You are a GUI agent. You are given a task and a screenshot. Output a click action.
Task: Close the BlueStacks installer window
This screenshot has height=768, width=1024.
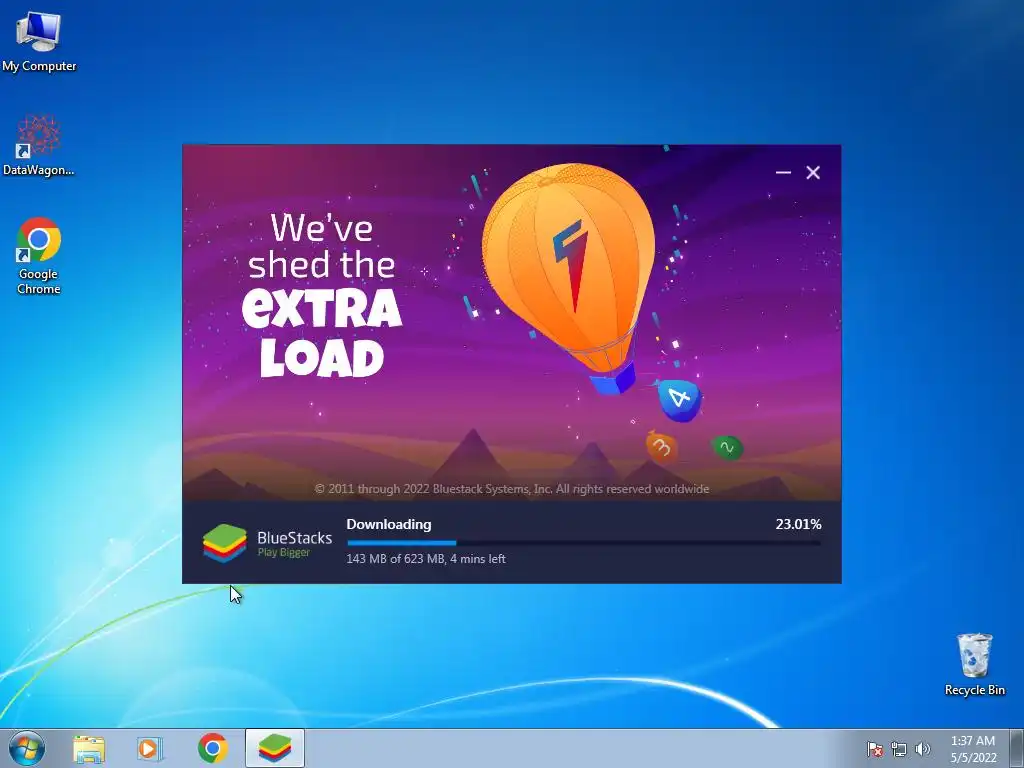coord(813,172)
